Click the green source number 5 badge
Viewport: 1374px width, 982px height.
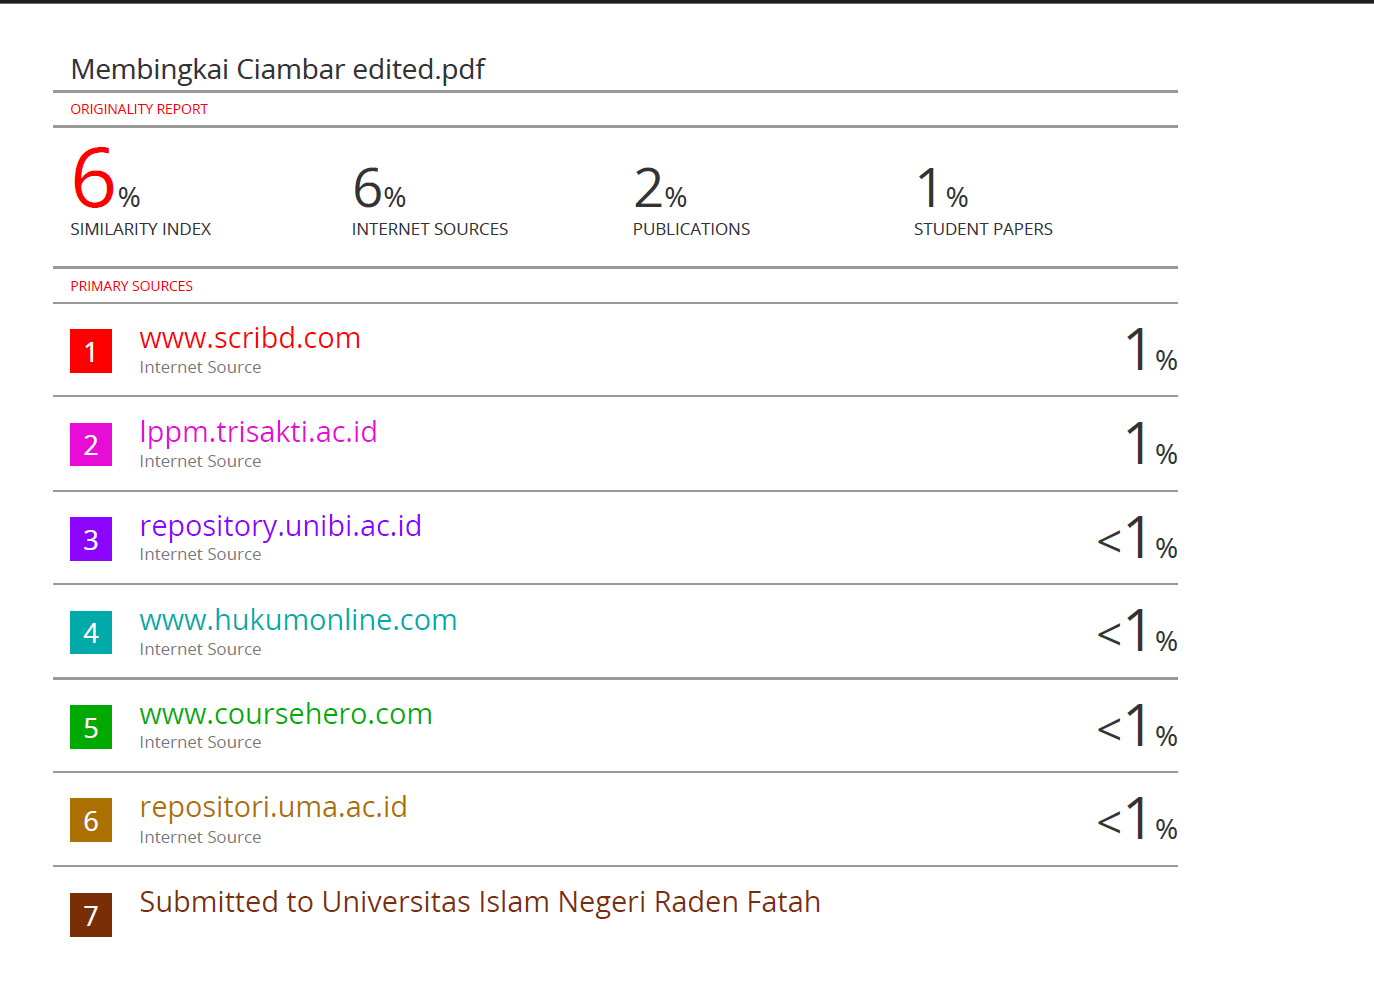(x=91, y=727)
